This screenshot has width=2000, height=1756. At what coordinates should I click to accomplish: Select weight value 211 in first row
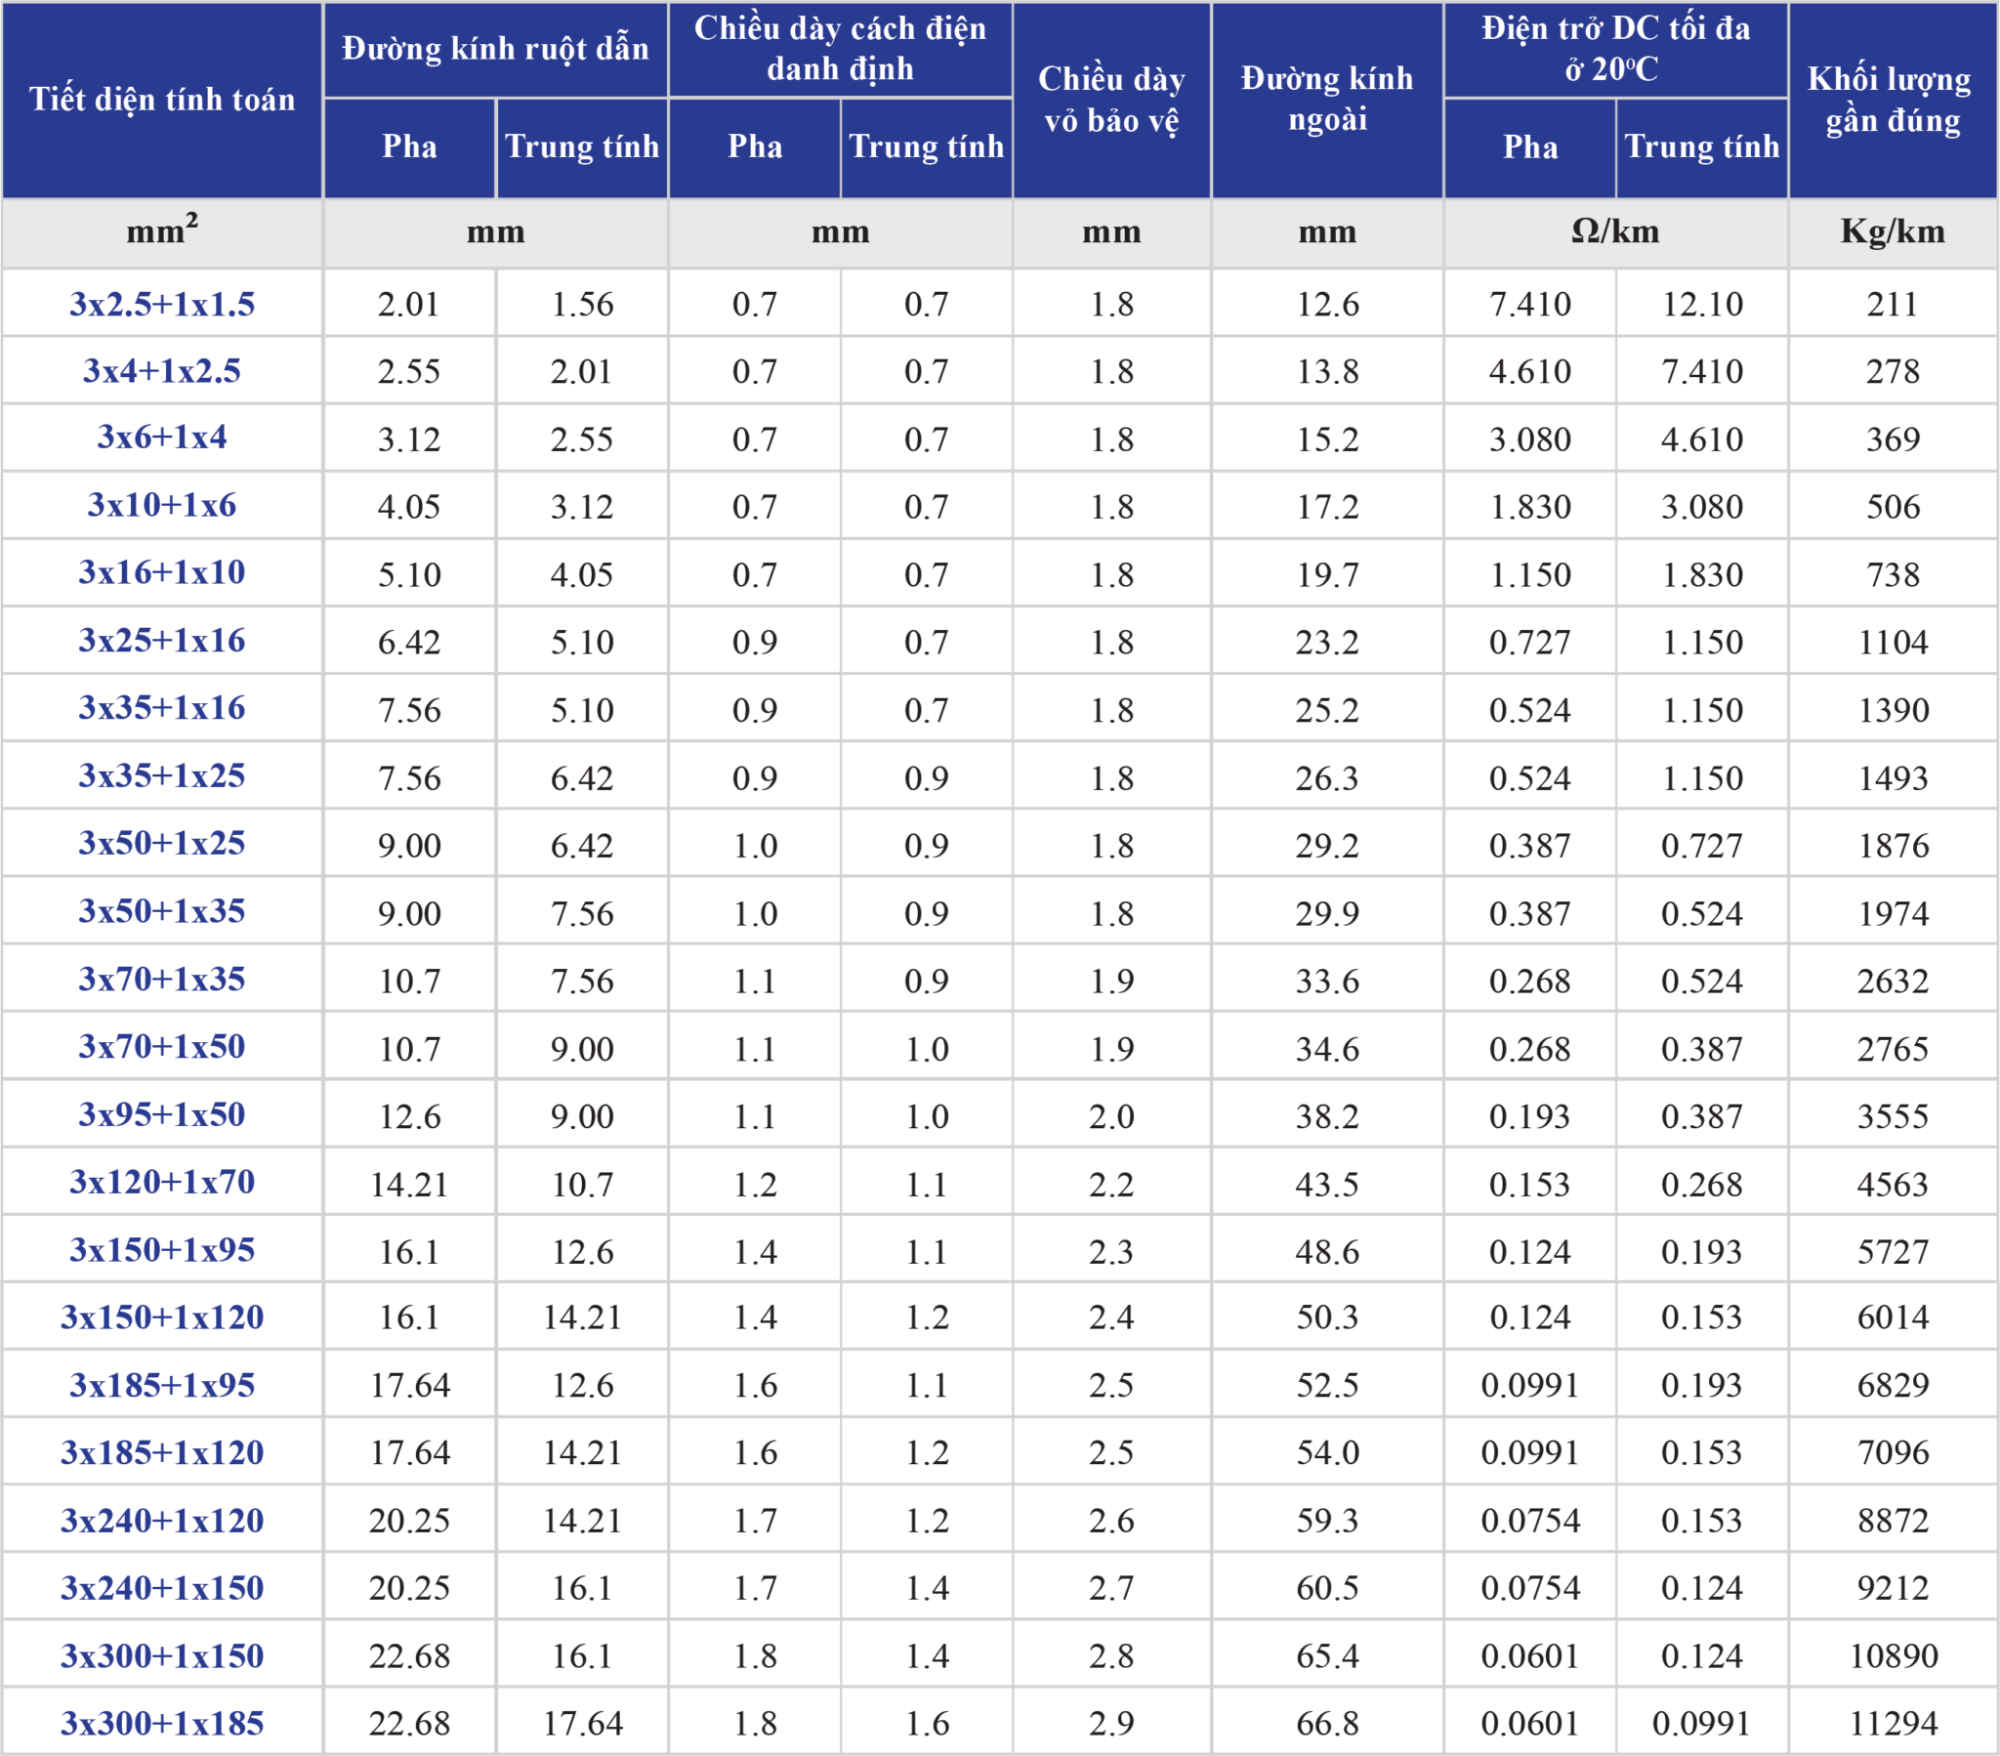click(1892, 304)
